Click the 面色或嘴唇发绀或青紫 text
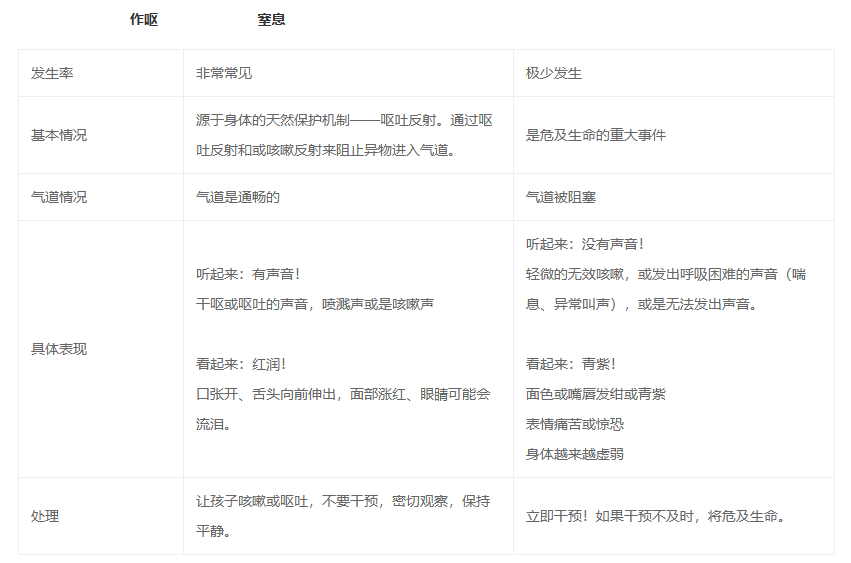Image resolution: width=851 pixels, height=563 pixels. pos(596,394)
